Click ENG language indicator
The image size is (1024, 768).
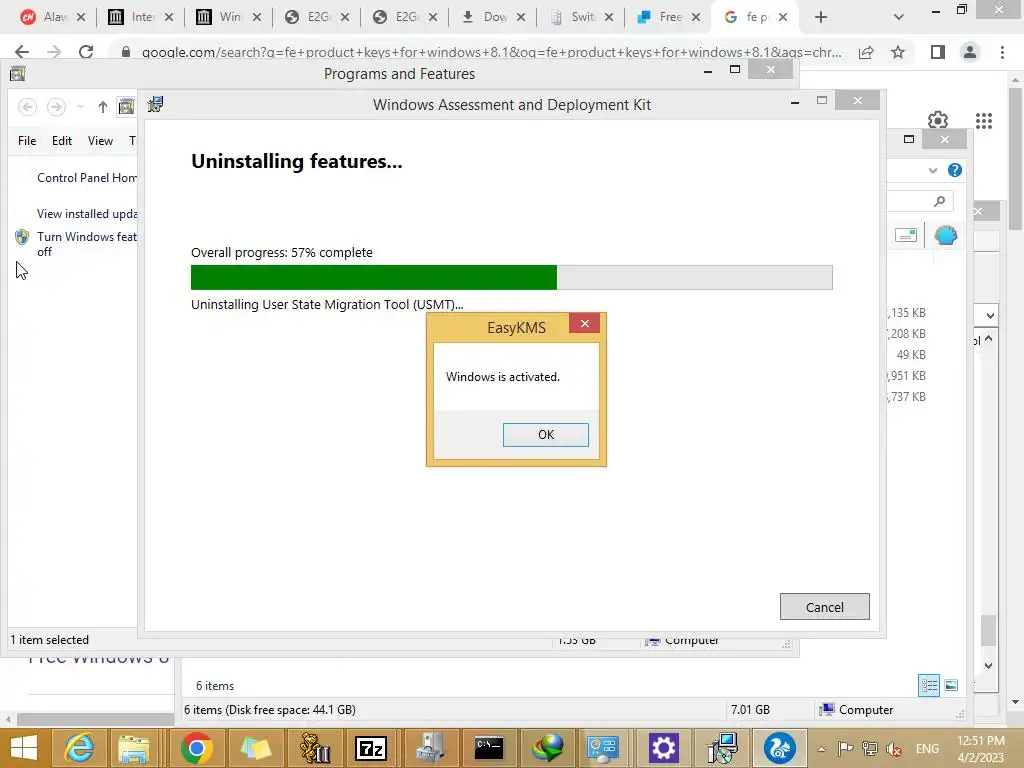927,749
